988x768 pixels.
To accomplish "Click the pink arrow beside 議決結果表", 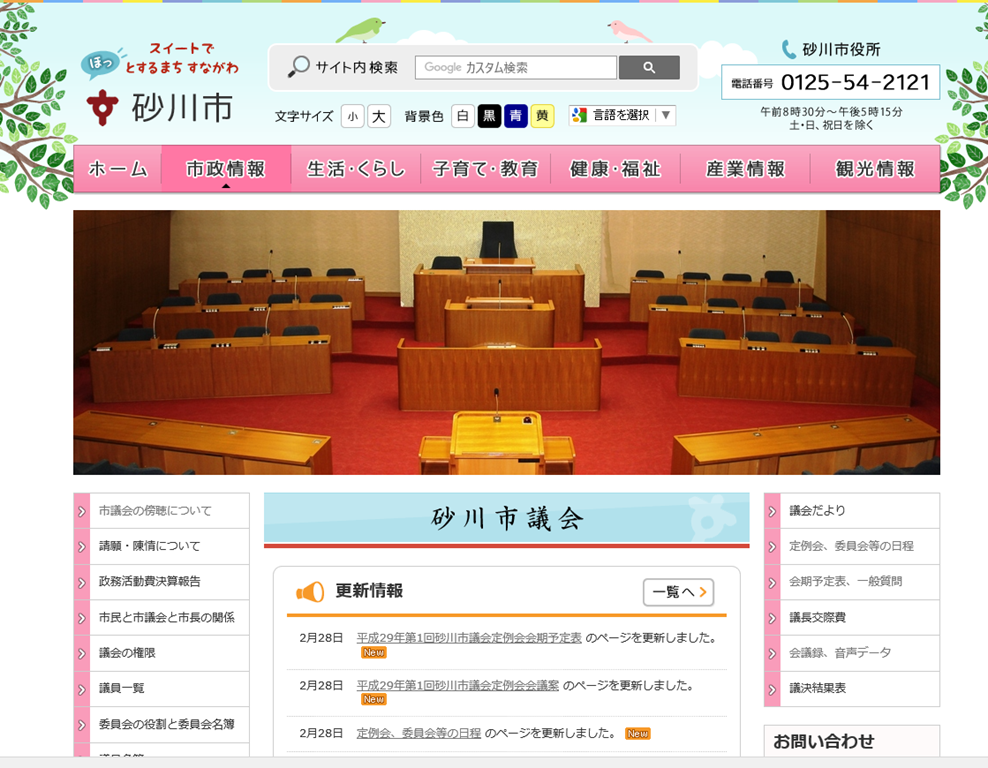I will tap(772, 689).
